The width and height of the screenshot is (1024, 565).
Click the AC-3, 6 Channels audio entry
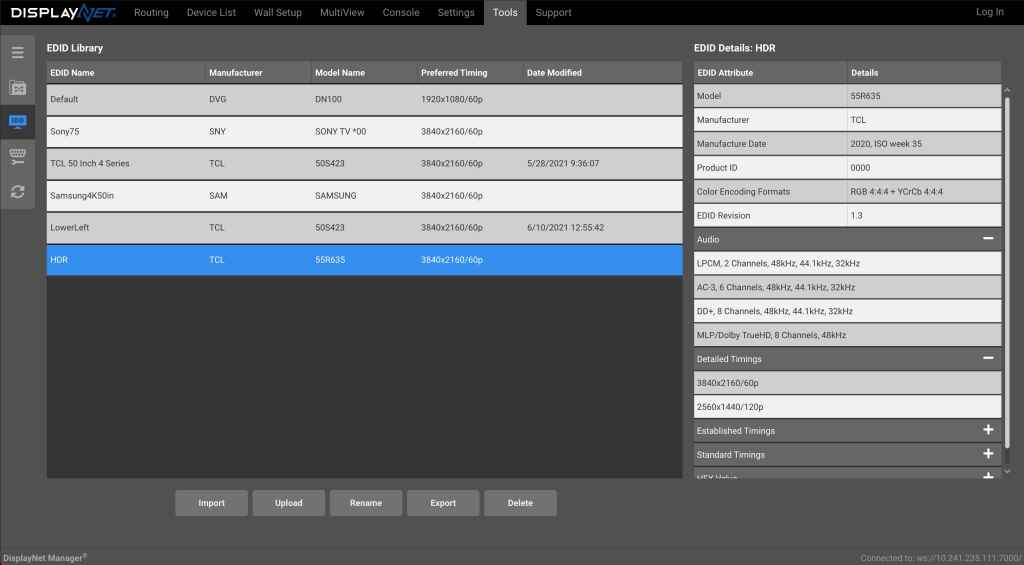click(847, 287)
